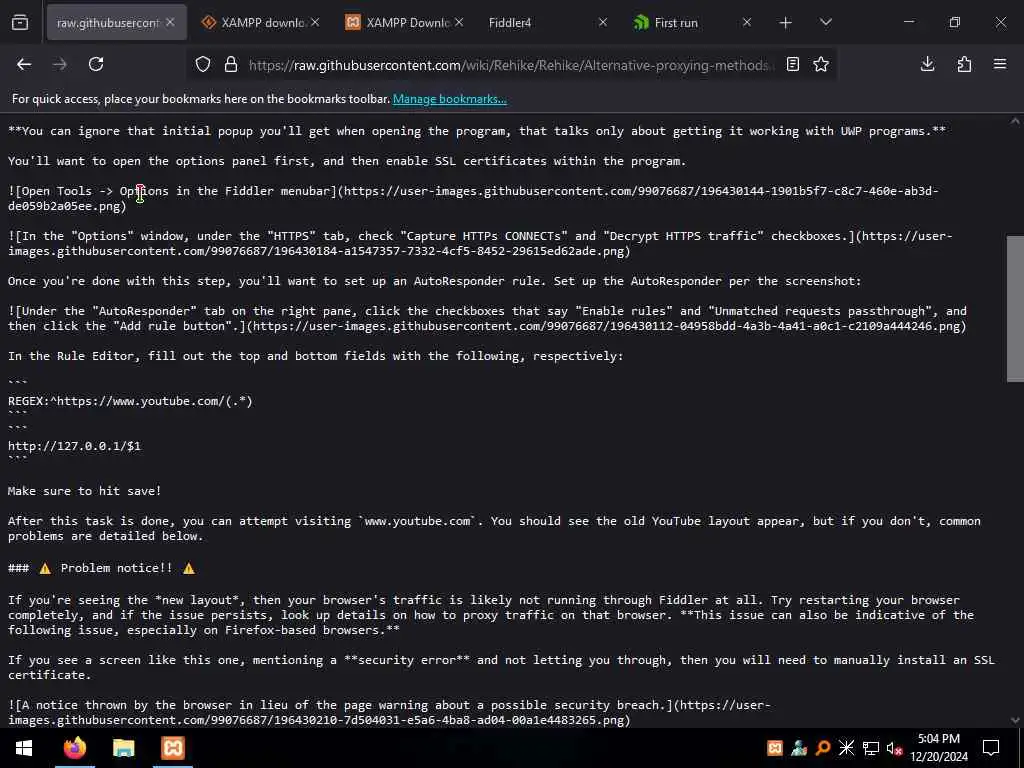Click the Firefox taskbar icon
This screenshot has width=1024, height=768.
point(74,748)
